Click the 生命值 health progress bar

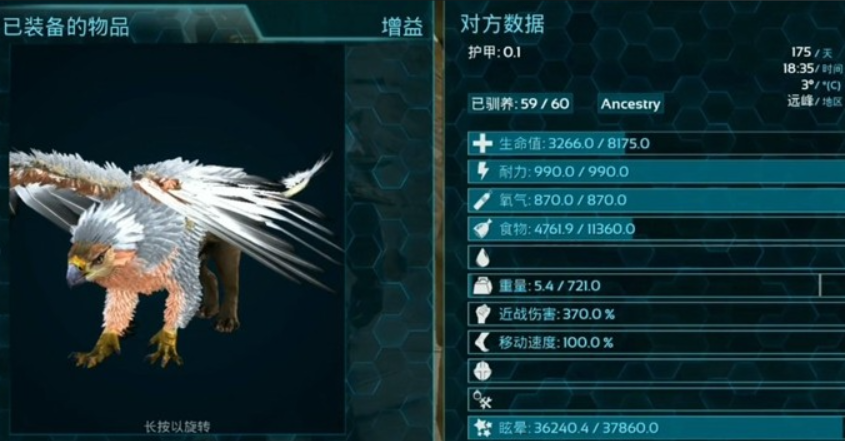coord(656,143)
